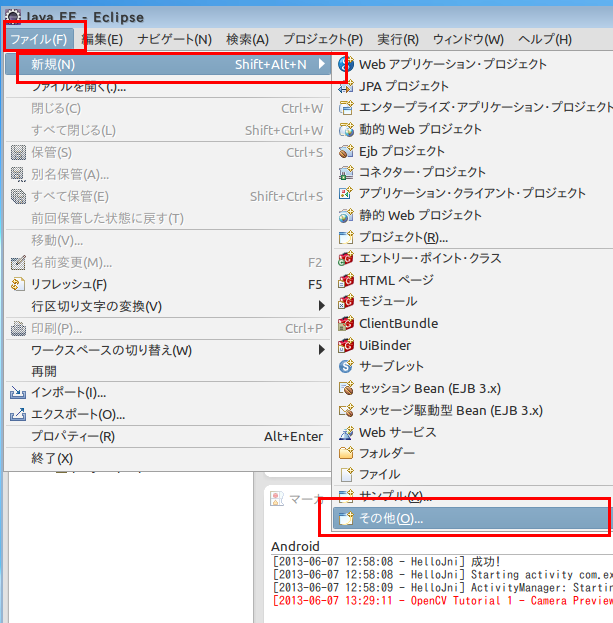Choose 終了(X) to exit Eclipse
This screenshot has height=623, width=613.
(168, 459)
